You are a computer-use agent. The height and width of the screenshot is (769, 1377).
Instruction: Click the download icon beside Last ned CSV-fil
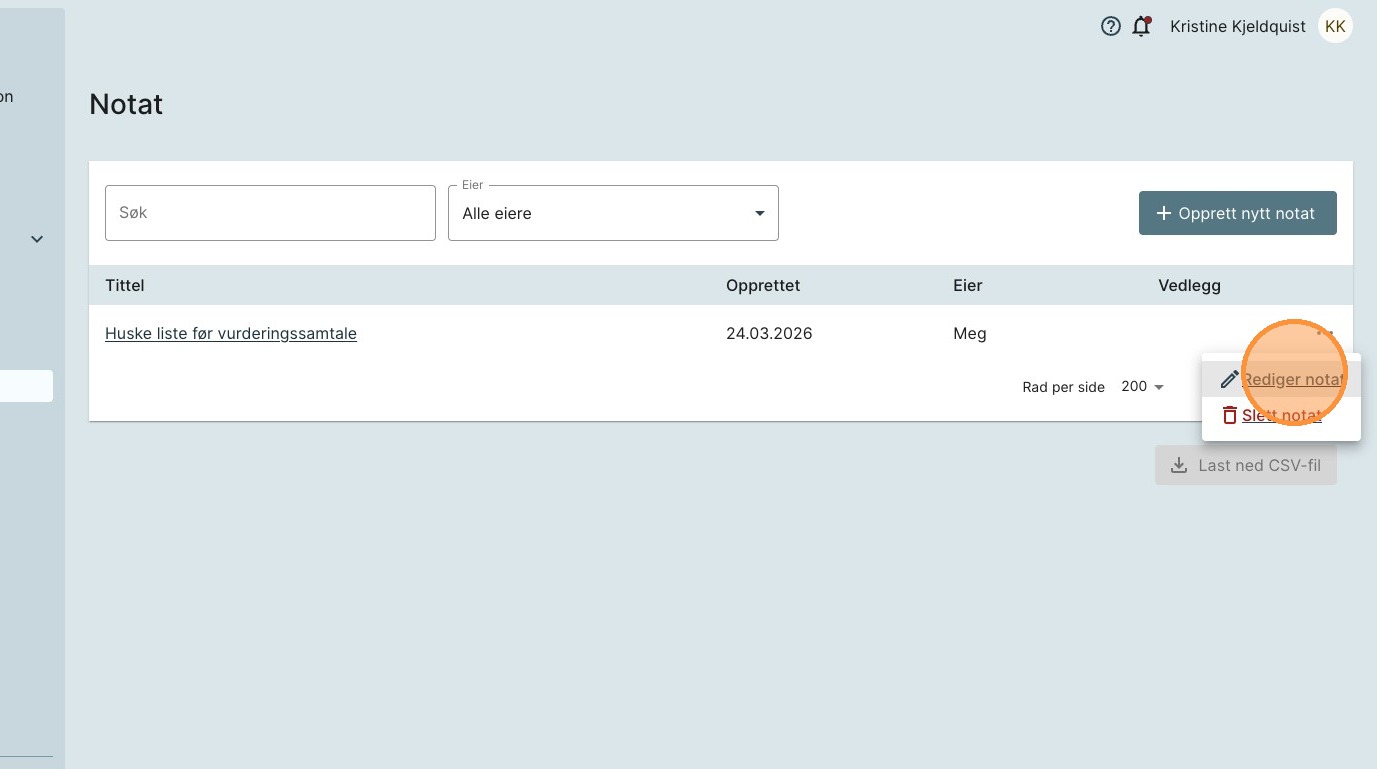coord(1180,466)
